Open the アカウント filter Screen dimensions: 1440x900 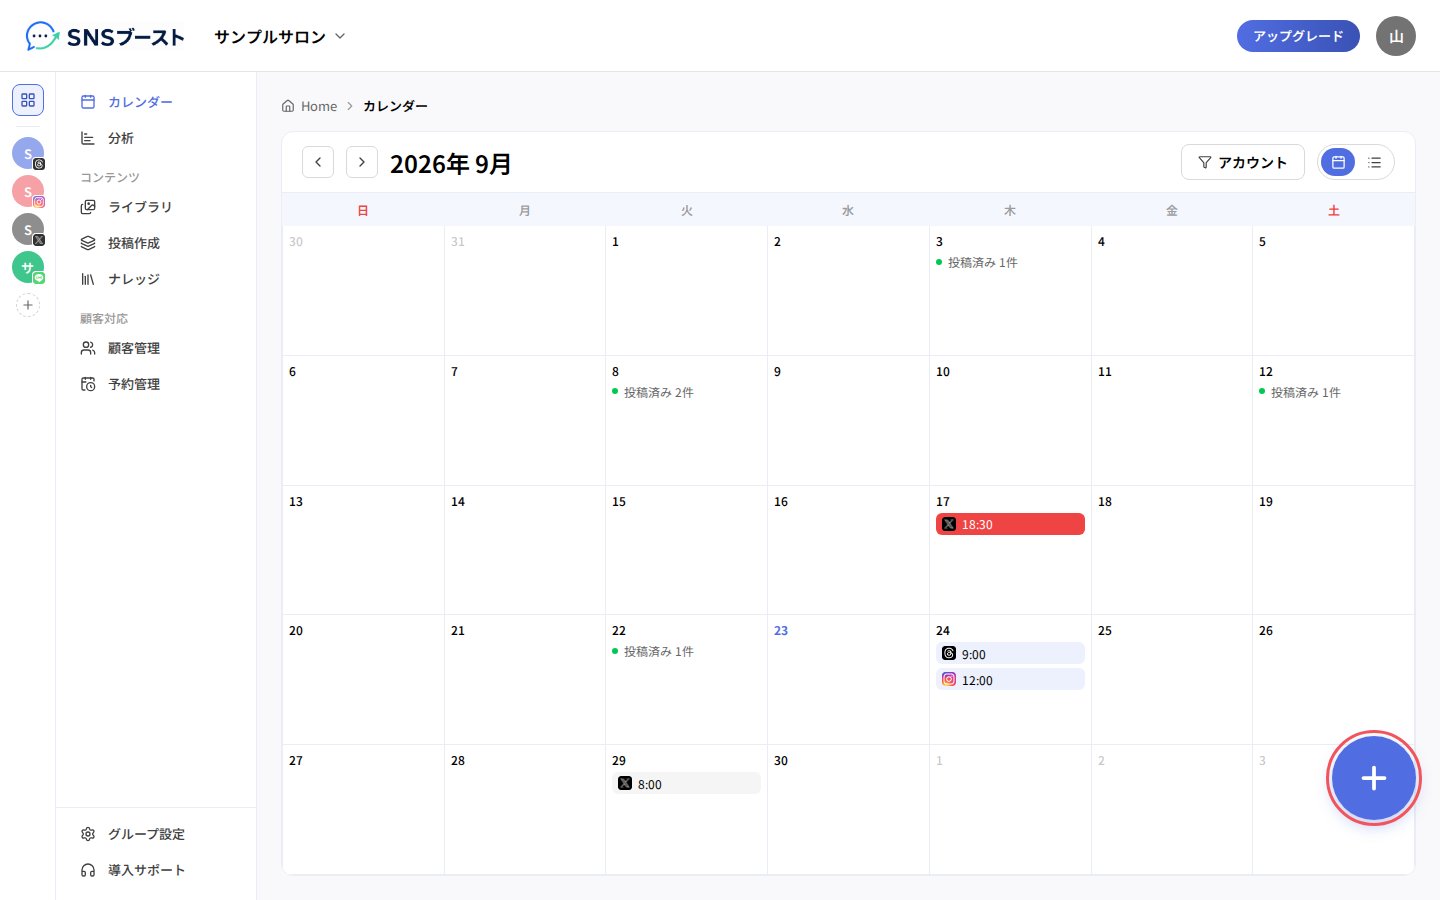(1243, 162)
